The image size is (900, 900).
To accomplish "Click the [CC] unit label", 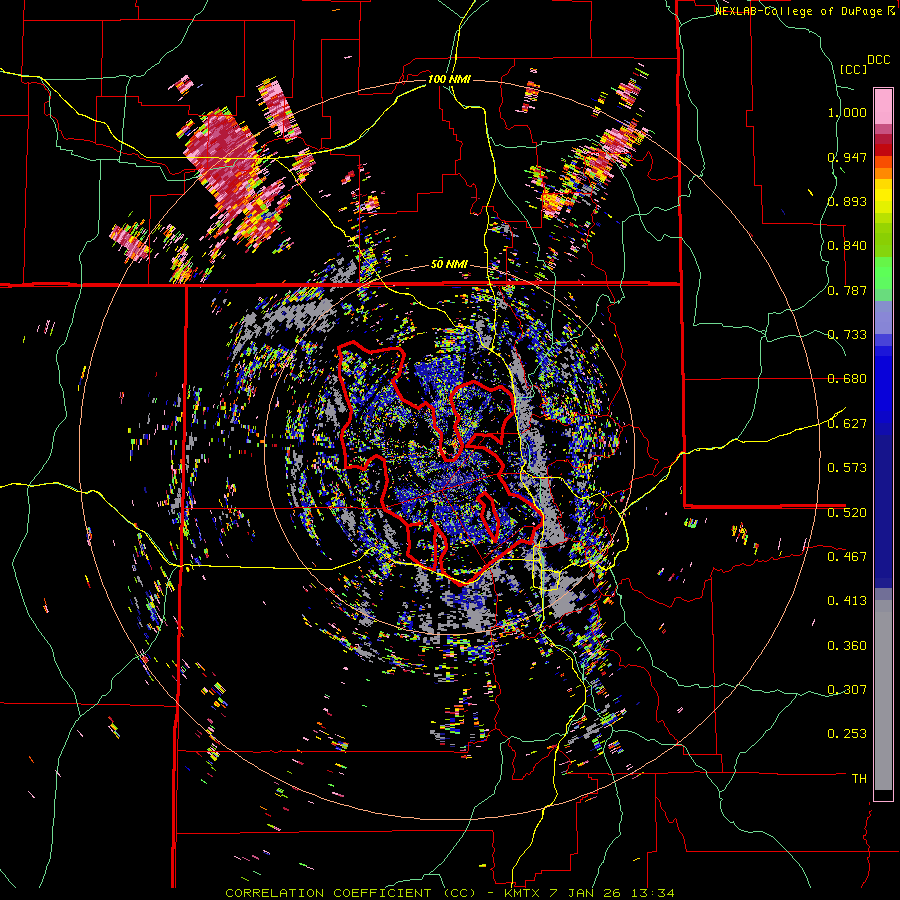I will 853,69.
